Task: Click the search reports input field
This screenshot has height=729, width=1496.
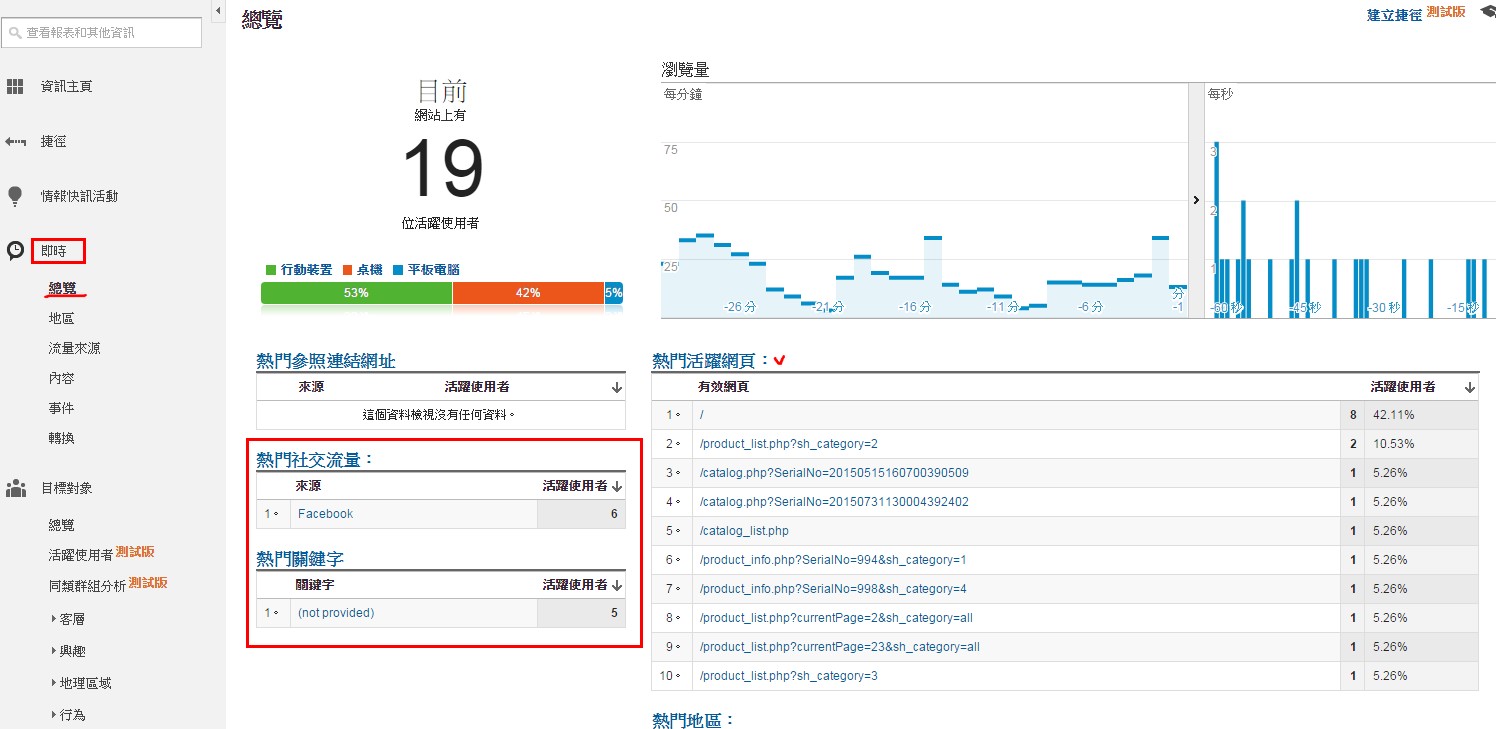Action: click(110, 33)
